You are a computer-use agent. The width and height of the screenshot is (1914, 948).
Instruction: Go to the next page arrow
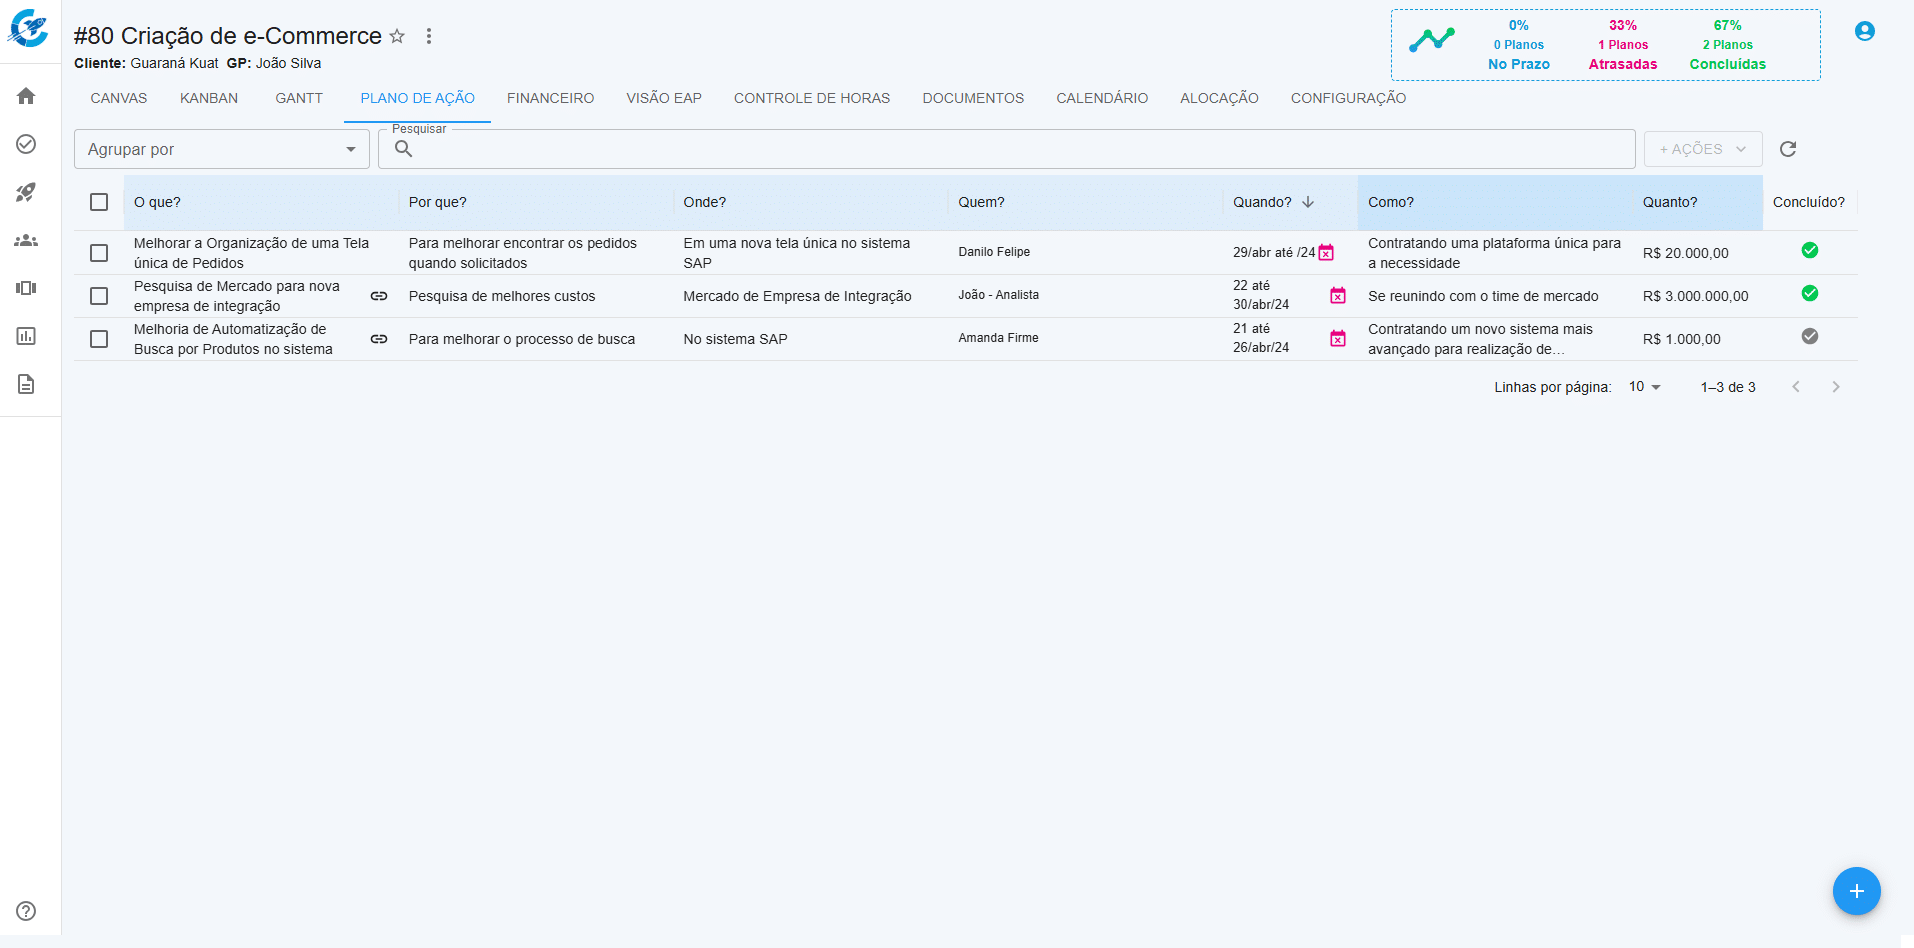[x=1836, y=387]
